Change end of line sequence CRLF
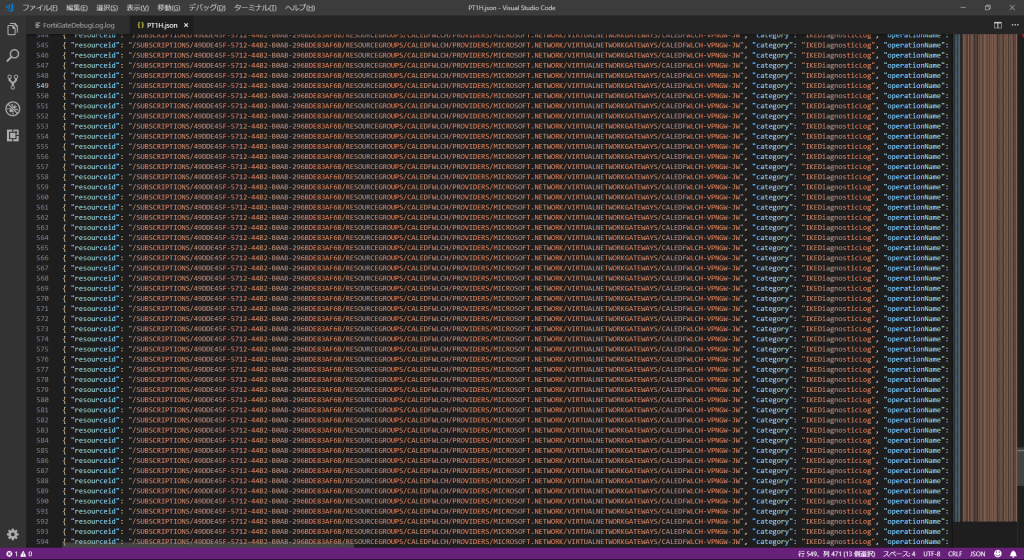1024x560 pixels. point(955,554)
